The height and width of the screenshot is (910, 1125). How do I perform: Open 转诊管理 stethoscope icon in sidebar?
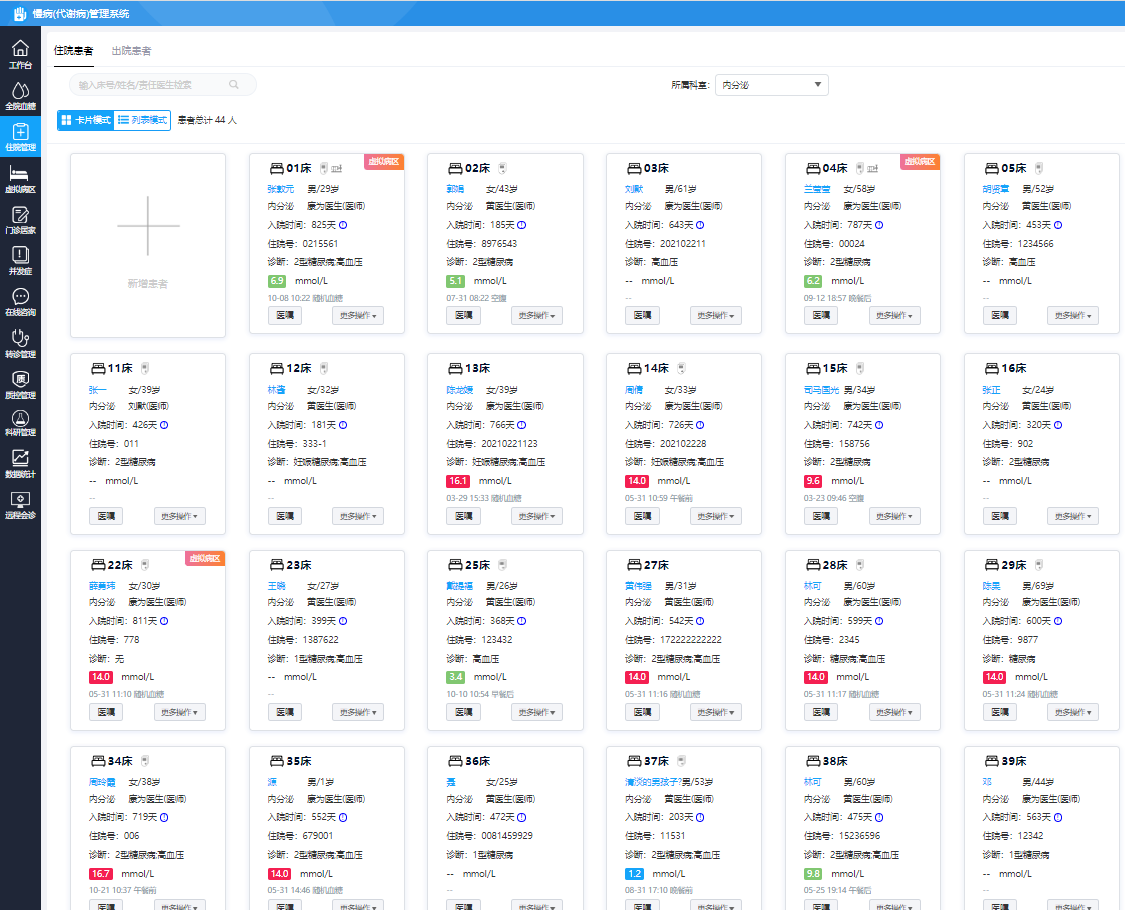click(x=20, y=343)
